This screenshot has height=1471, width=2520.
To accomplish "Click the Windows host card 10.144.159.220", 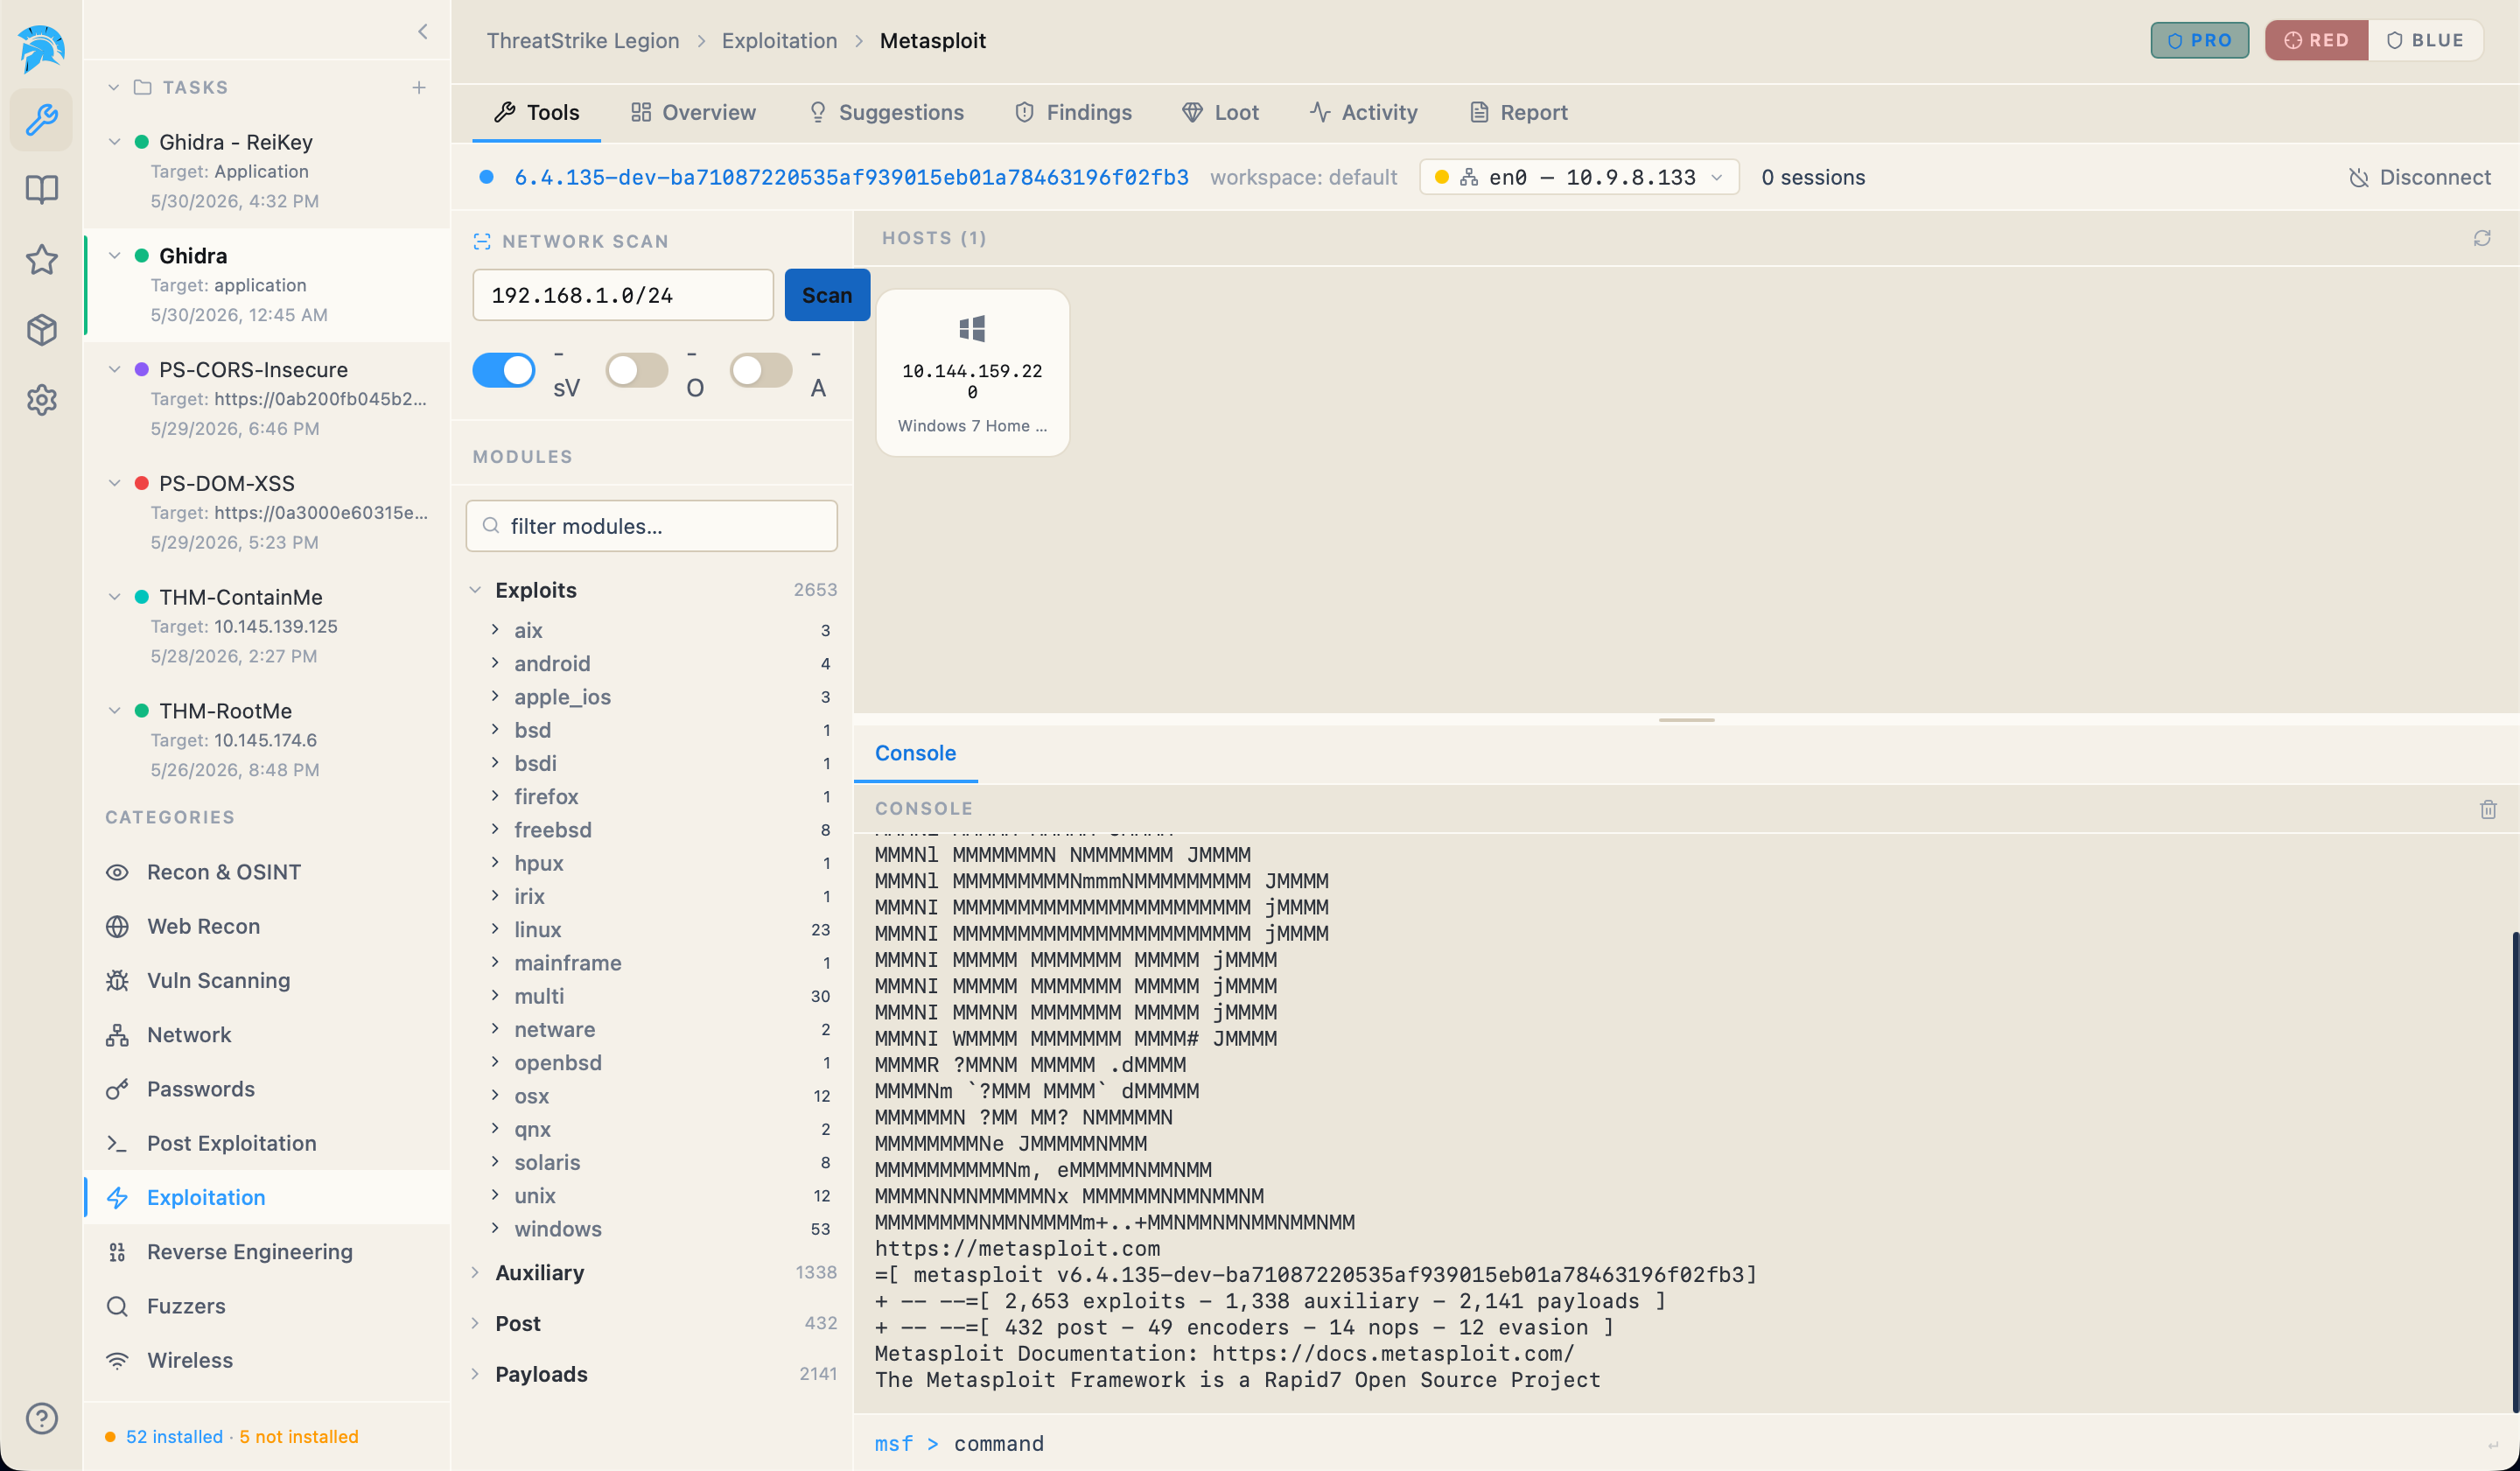I will click(972, 373).
